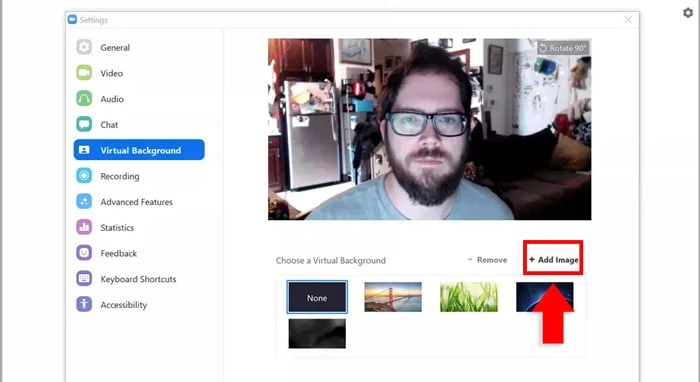The width and height of the screenshot is (700, 382).
Task: Choose the green grass background
Action: 469,297
